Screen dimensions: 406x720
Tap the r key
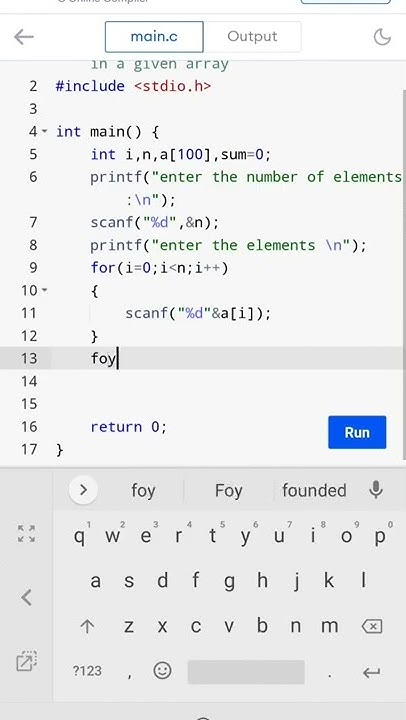pyautogui.click(x=179, y=536)
